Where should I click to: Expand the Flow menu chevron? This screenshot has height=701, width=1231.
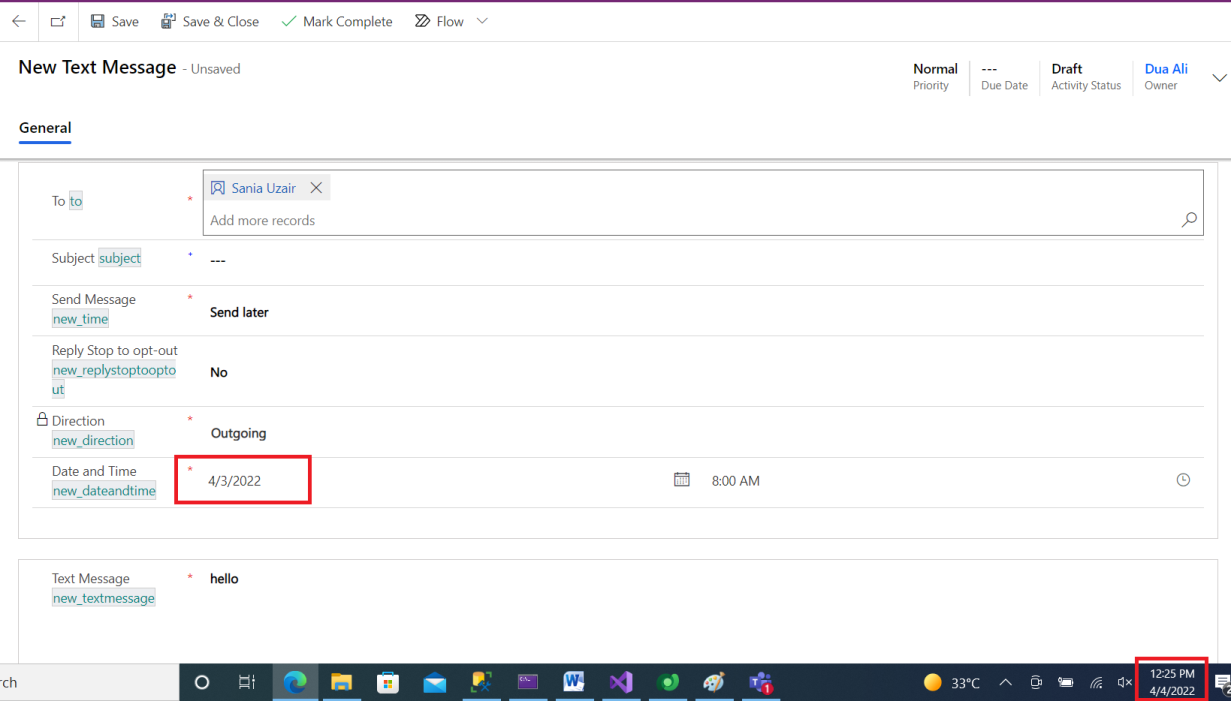point(482,21)
